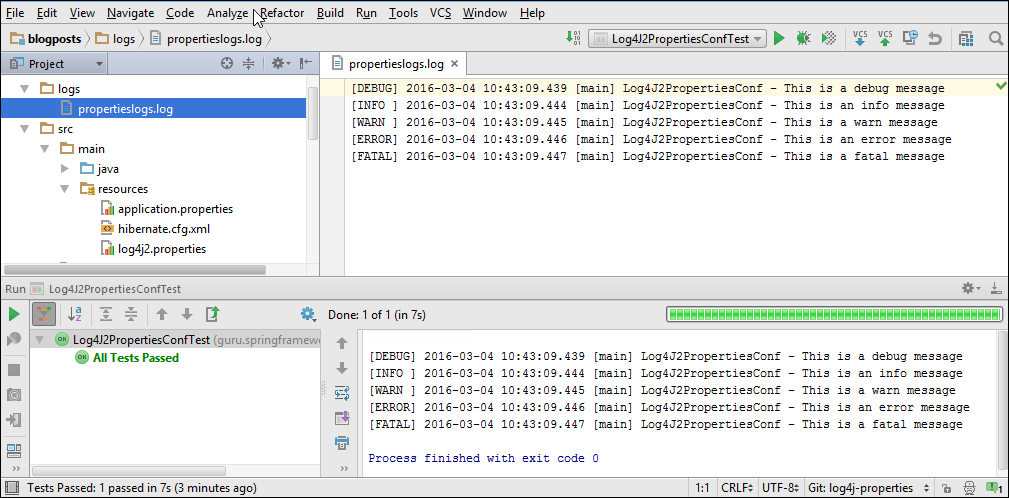Open Project Structure icon
Viewport: 1009px width, 498px height.
(x=965, y=39)
